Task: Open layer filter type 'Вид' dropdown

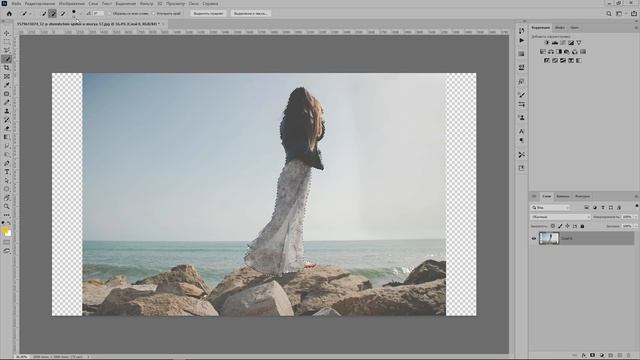Action: (x=550, y=208)
